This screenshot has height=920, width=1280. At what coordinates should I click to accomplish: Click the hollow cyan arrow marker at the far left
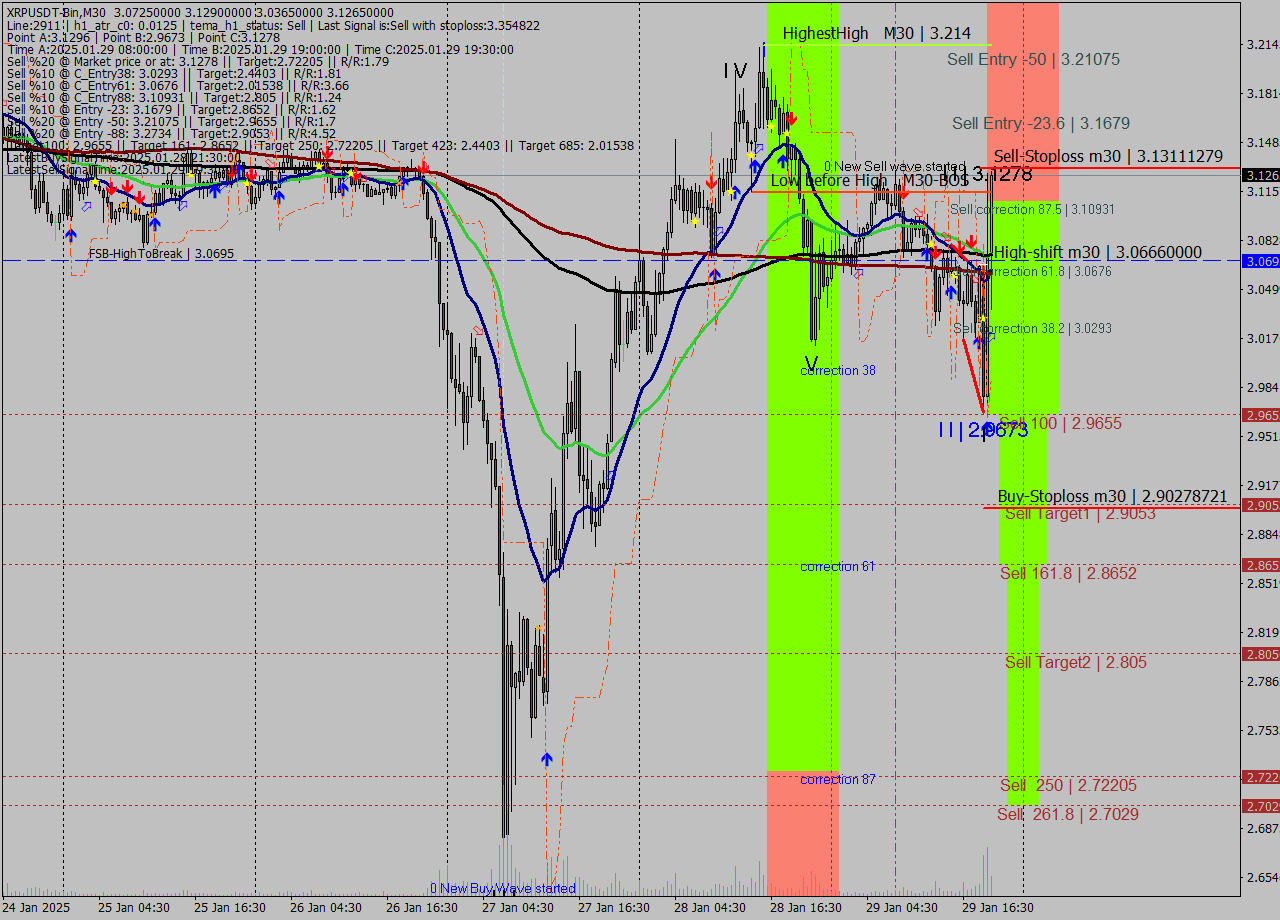click(x=86, y=207)
